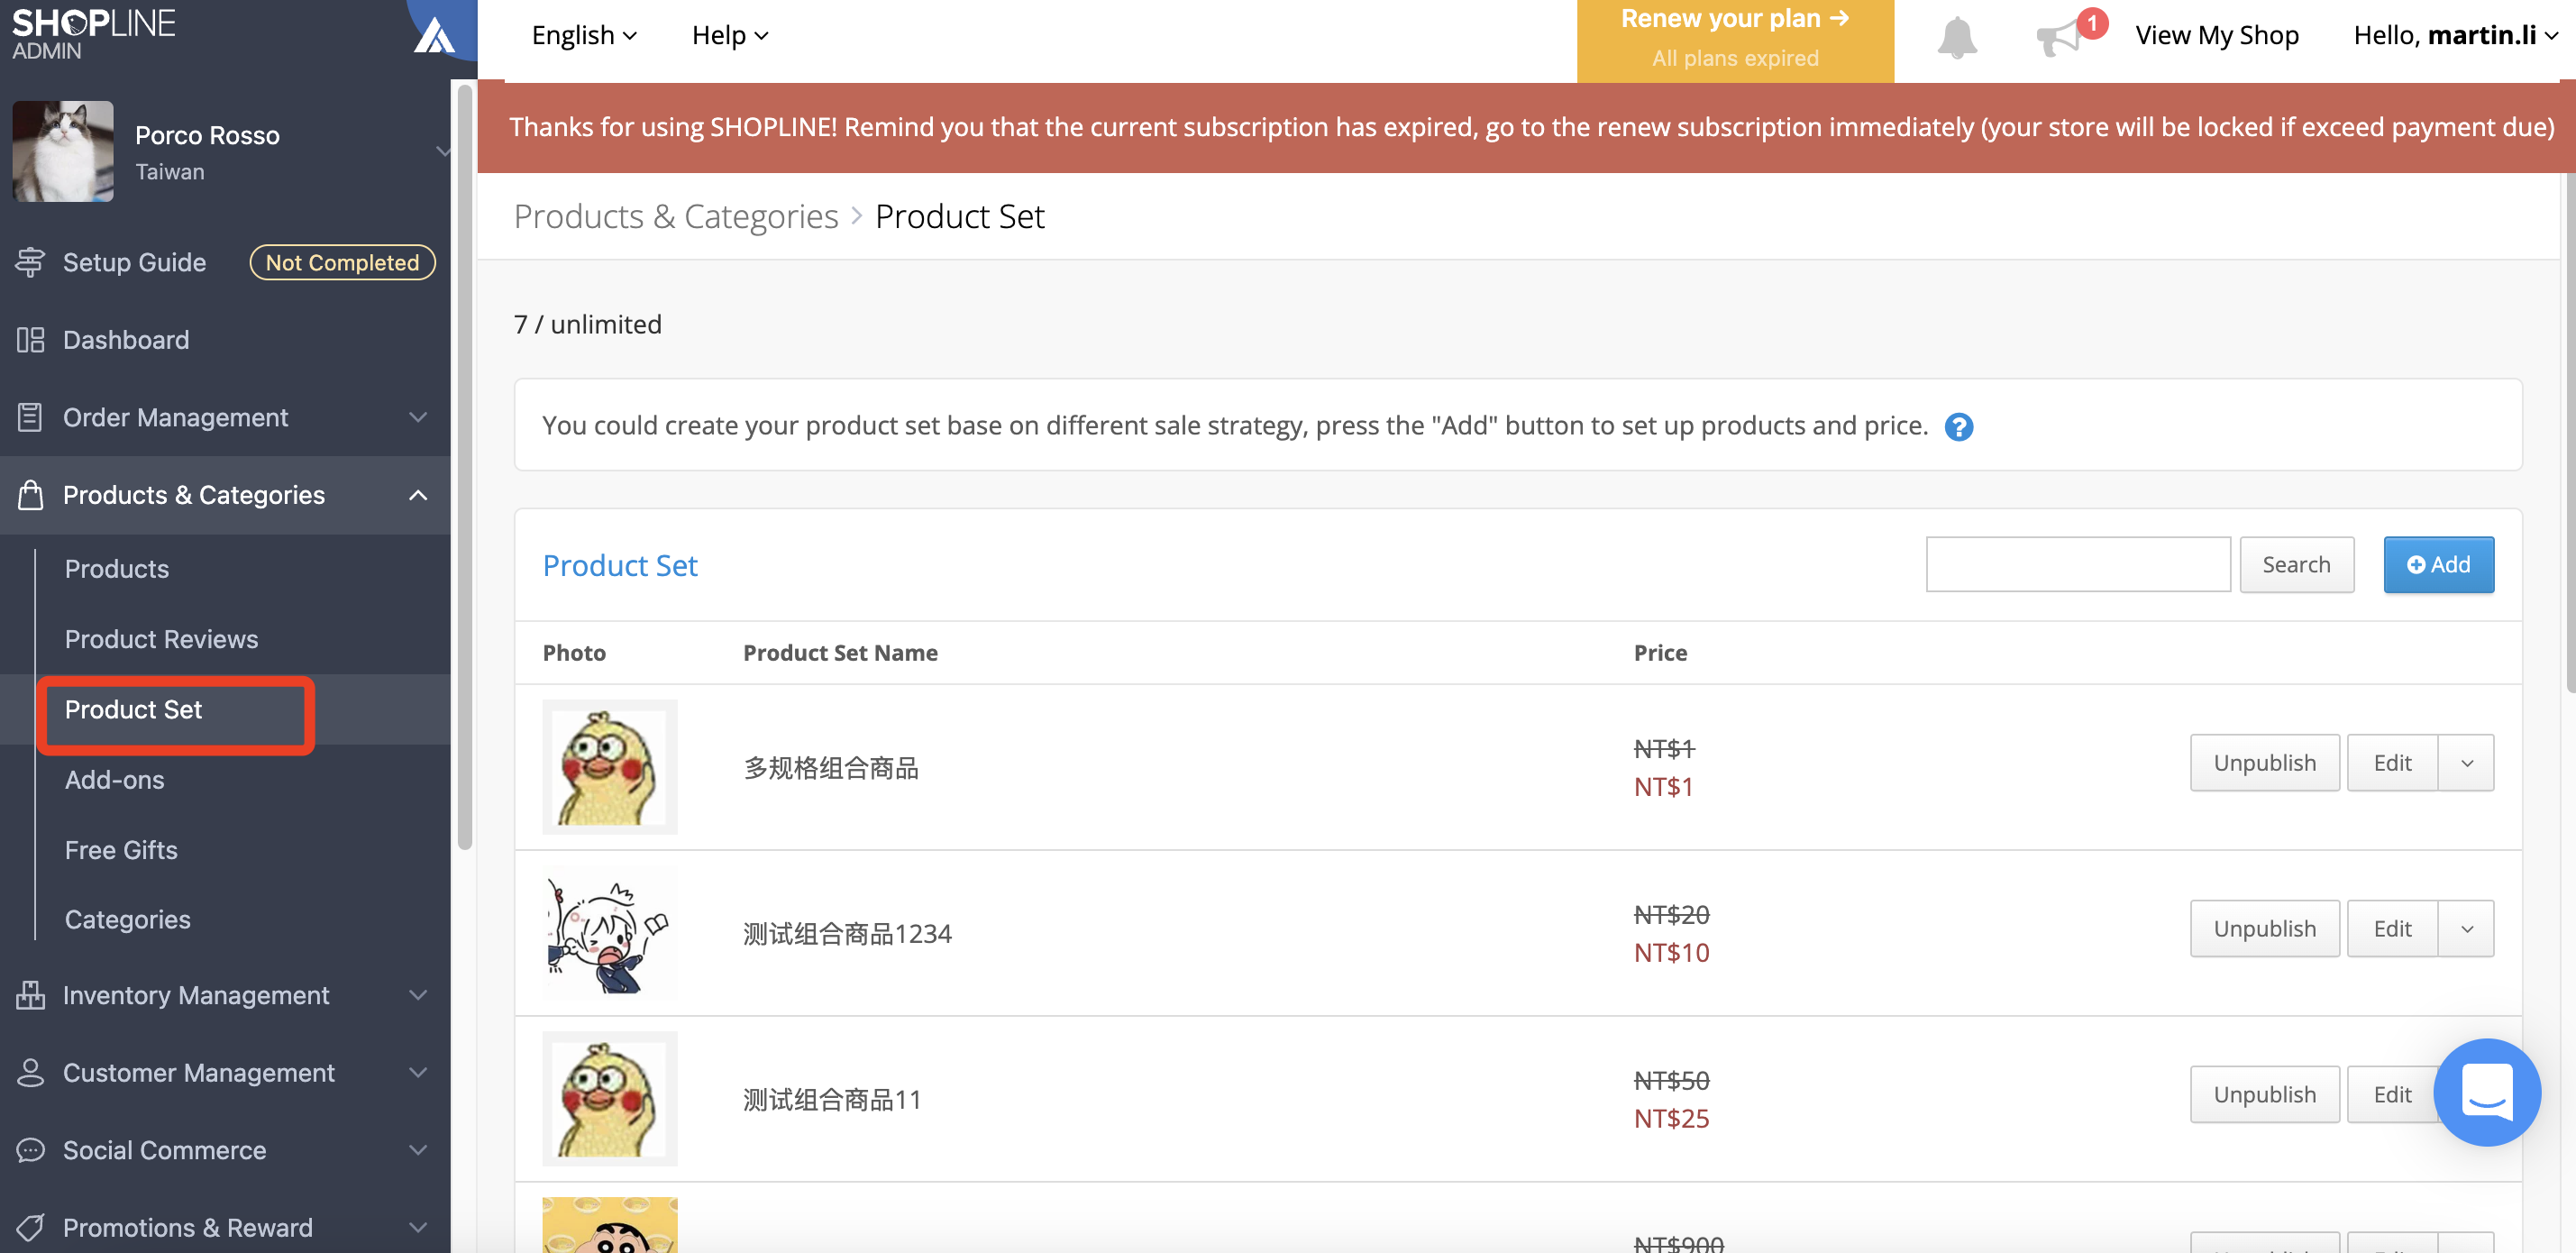Screen dimensions: 2576x1253
Task: Open Add-ons submenu item
Action: [x=114, y=780]
